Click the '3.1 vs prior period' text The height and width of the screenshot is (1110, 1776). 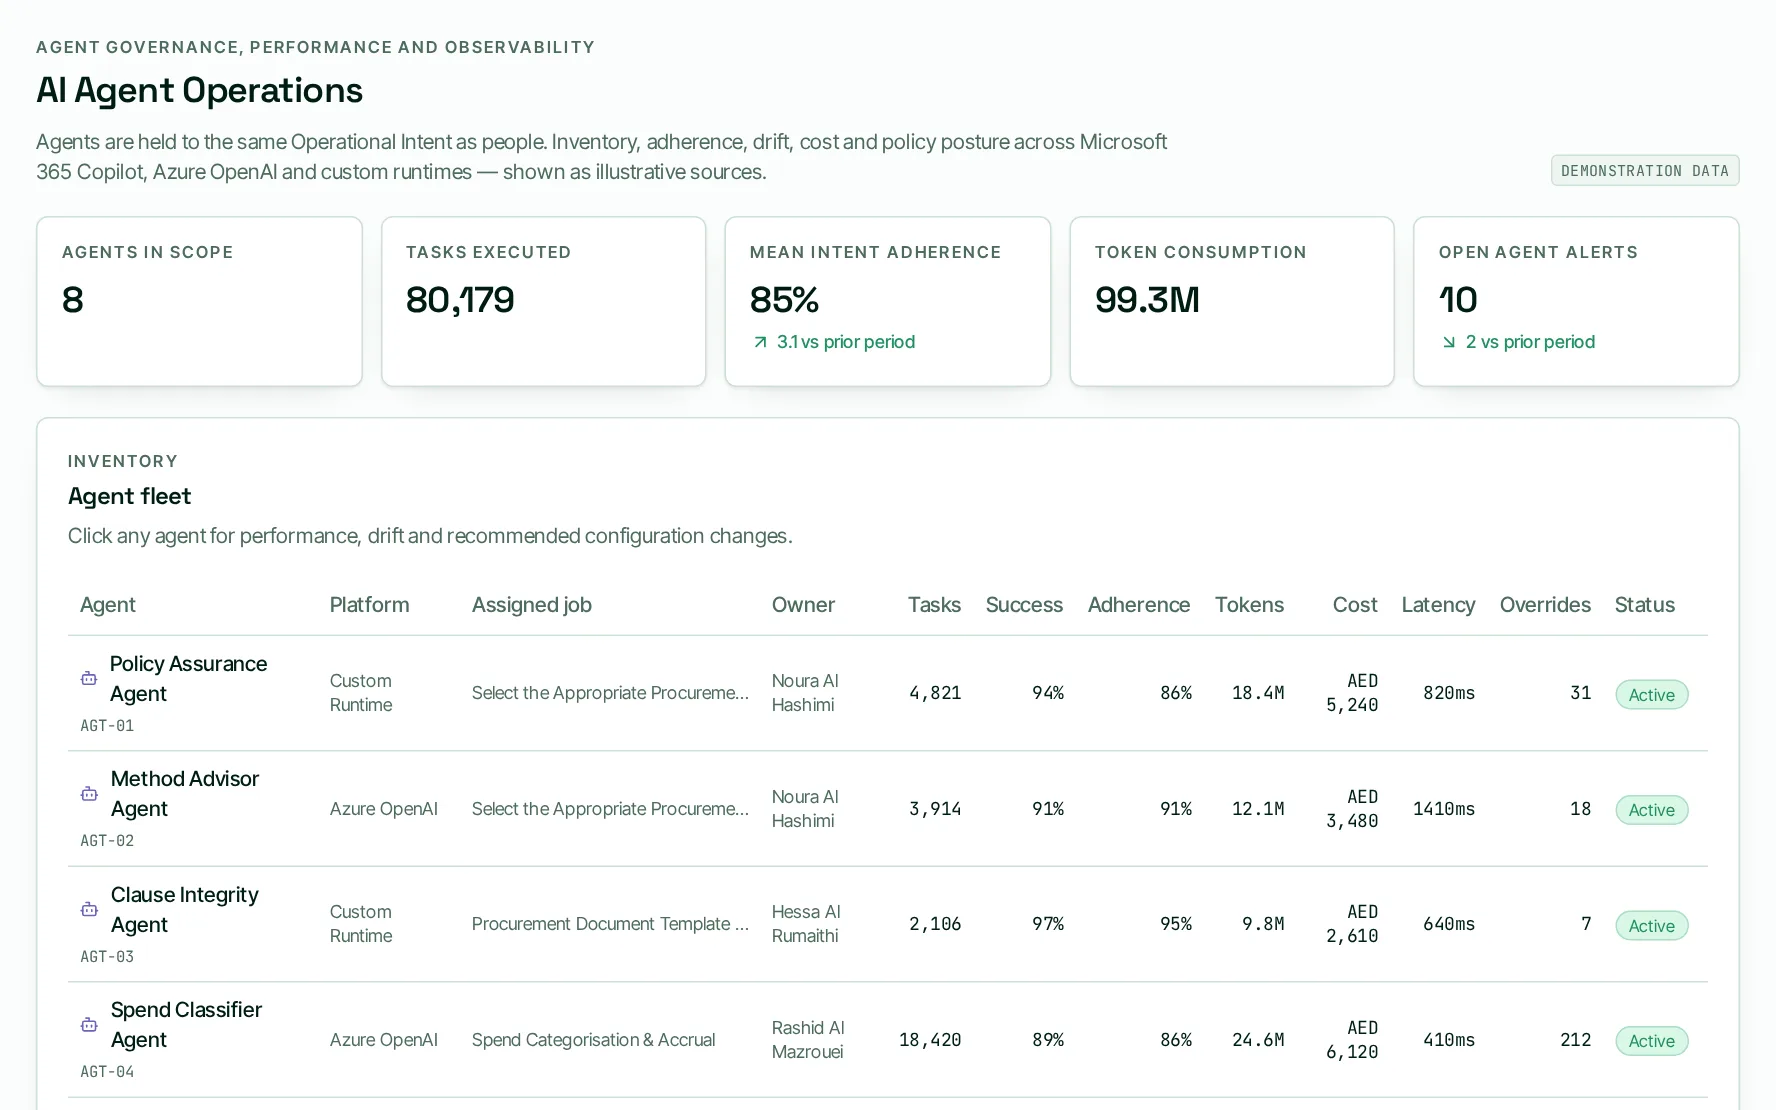point(846,342)
